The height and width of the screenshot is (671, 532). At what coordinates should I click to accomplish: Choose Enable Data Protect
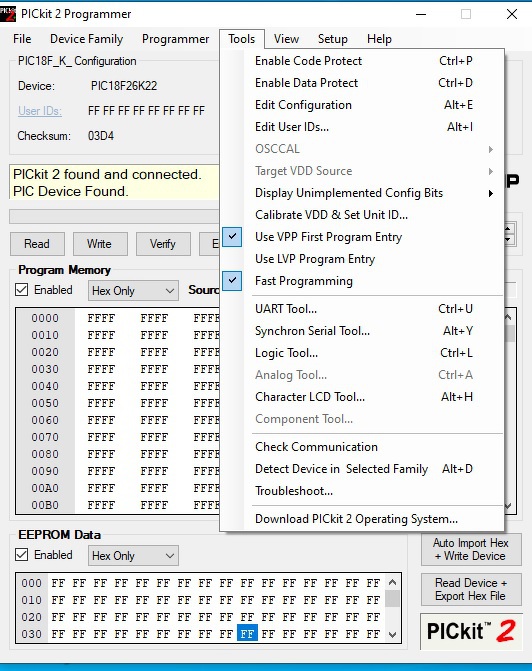[x=362, y=83]
